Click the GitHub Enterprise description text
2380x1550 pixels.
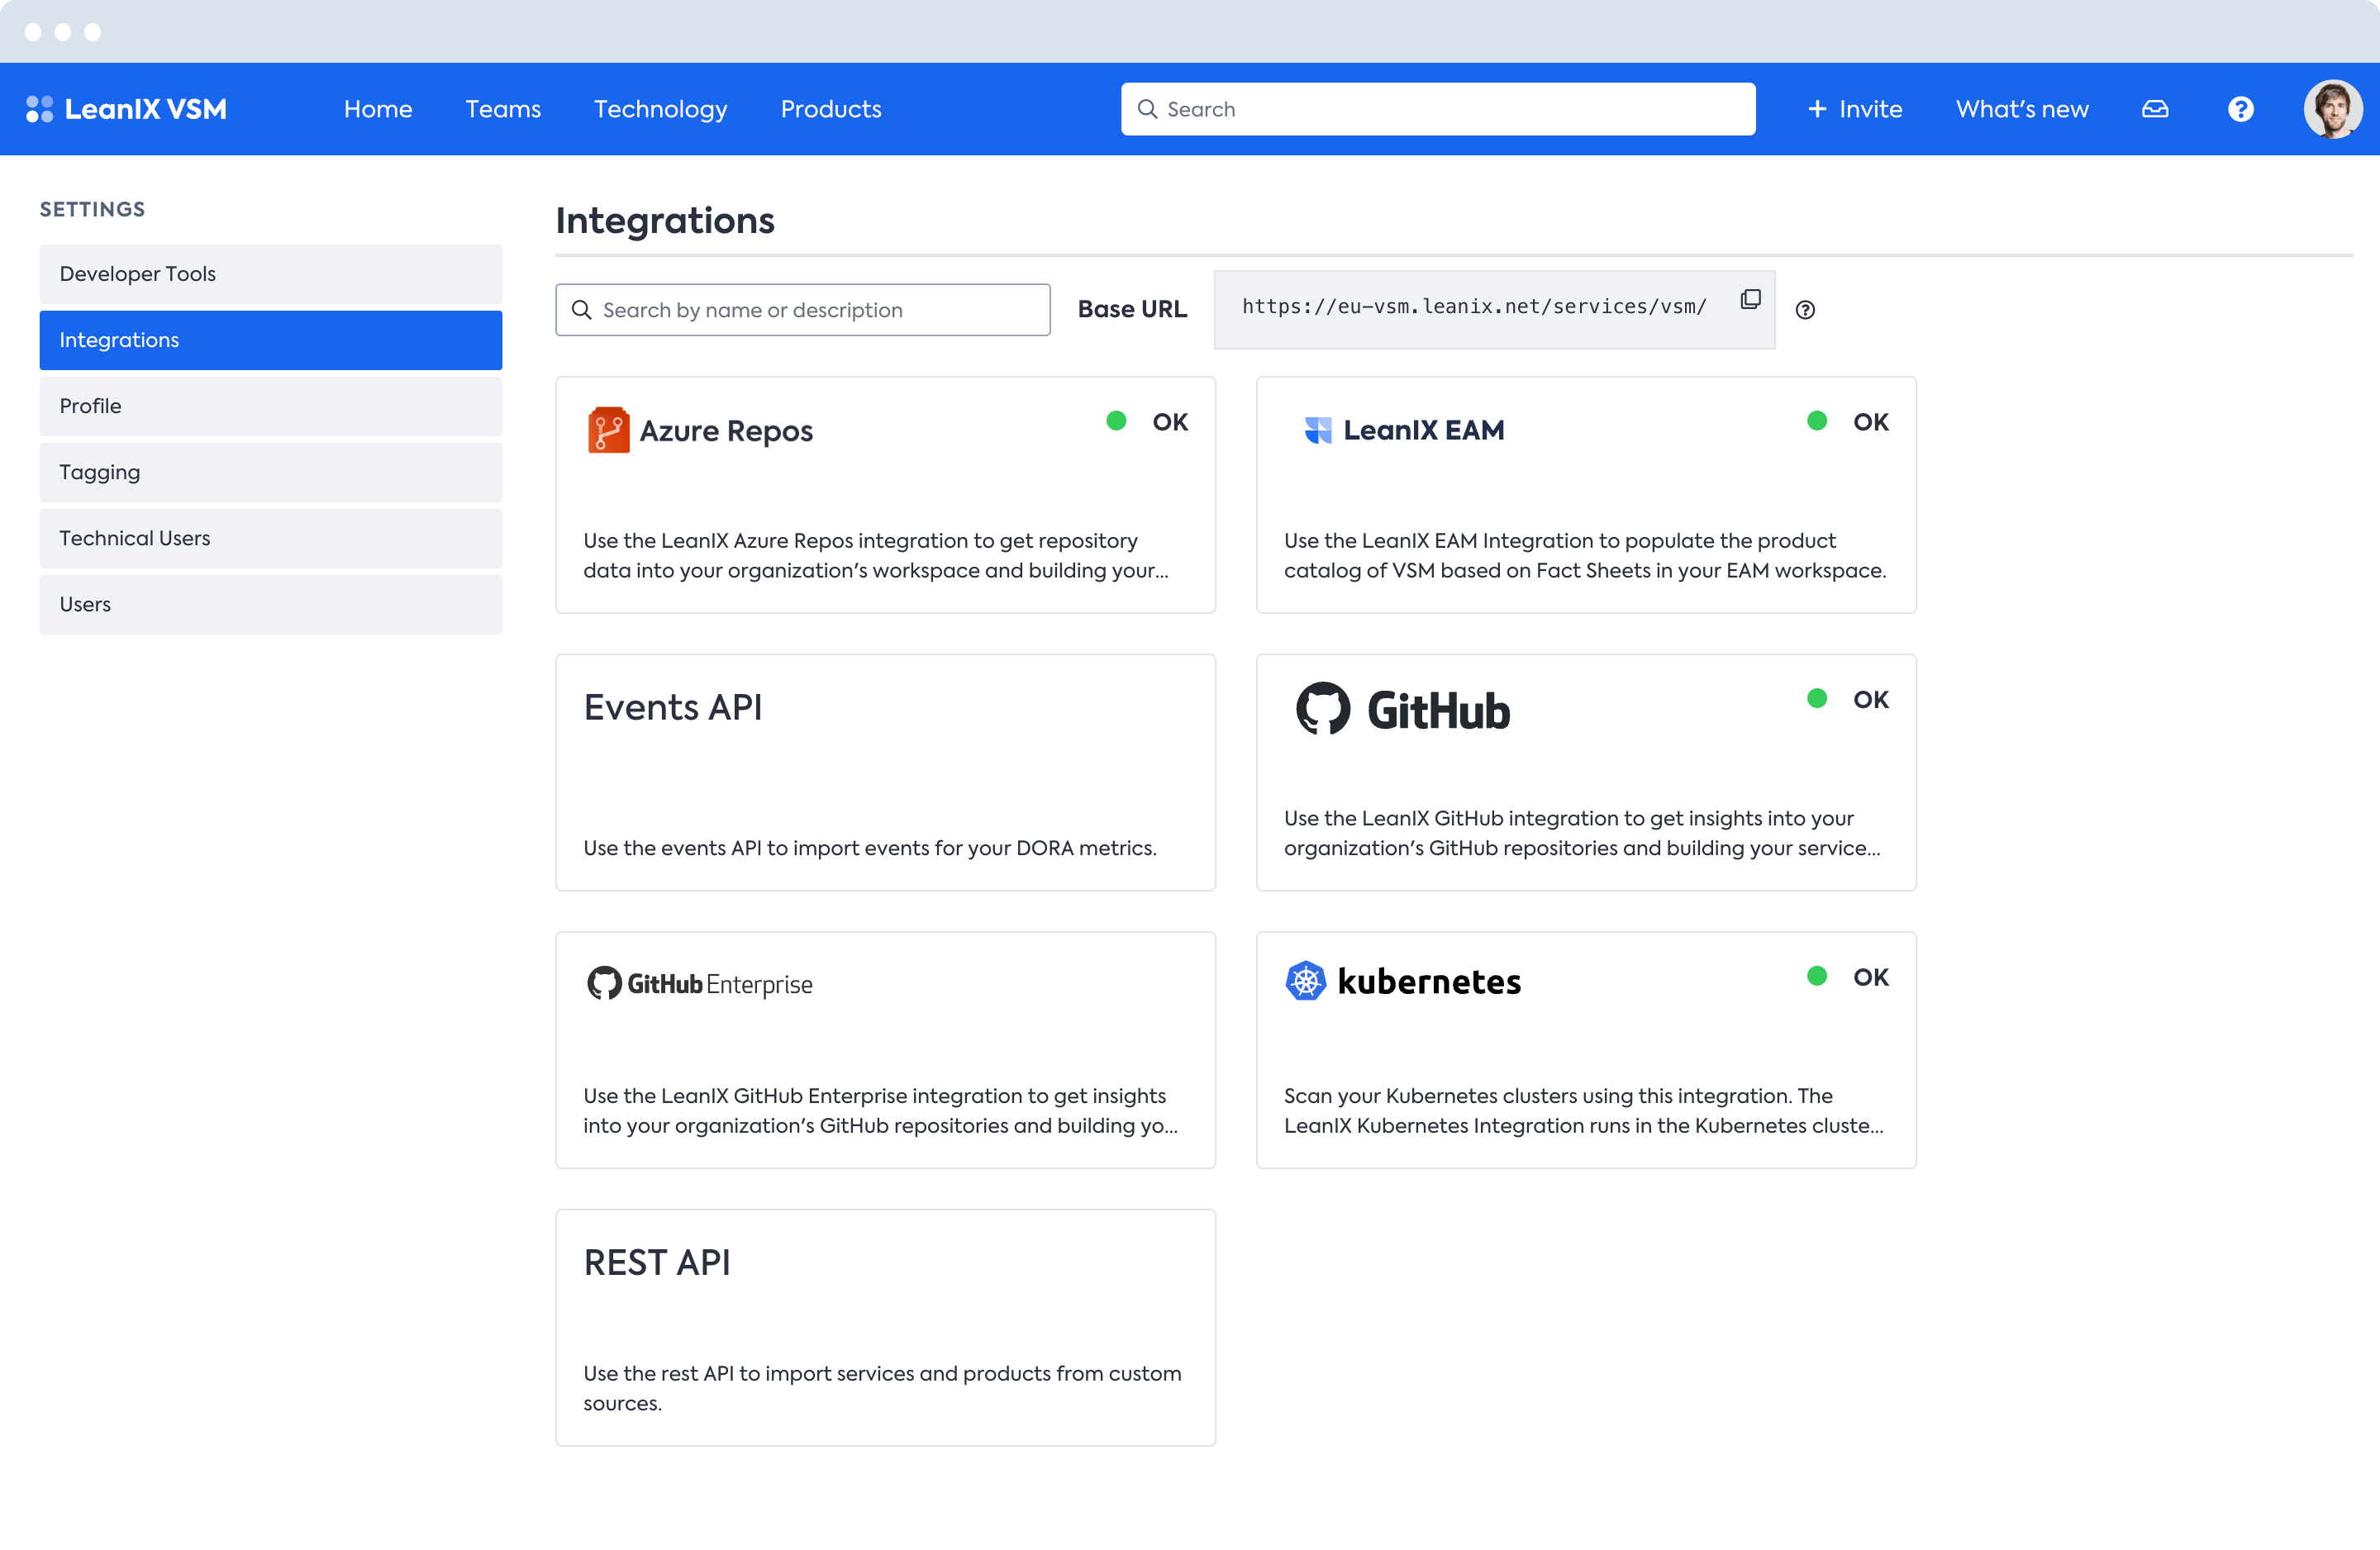tap(881, 1110)
